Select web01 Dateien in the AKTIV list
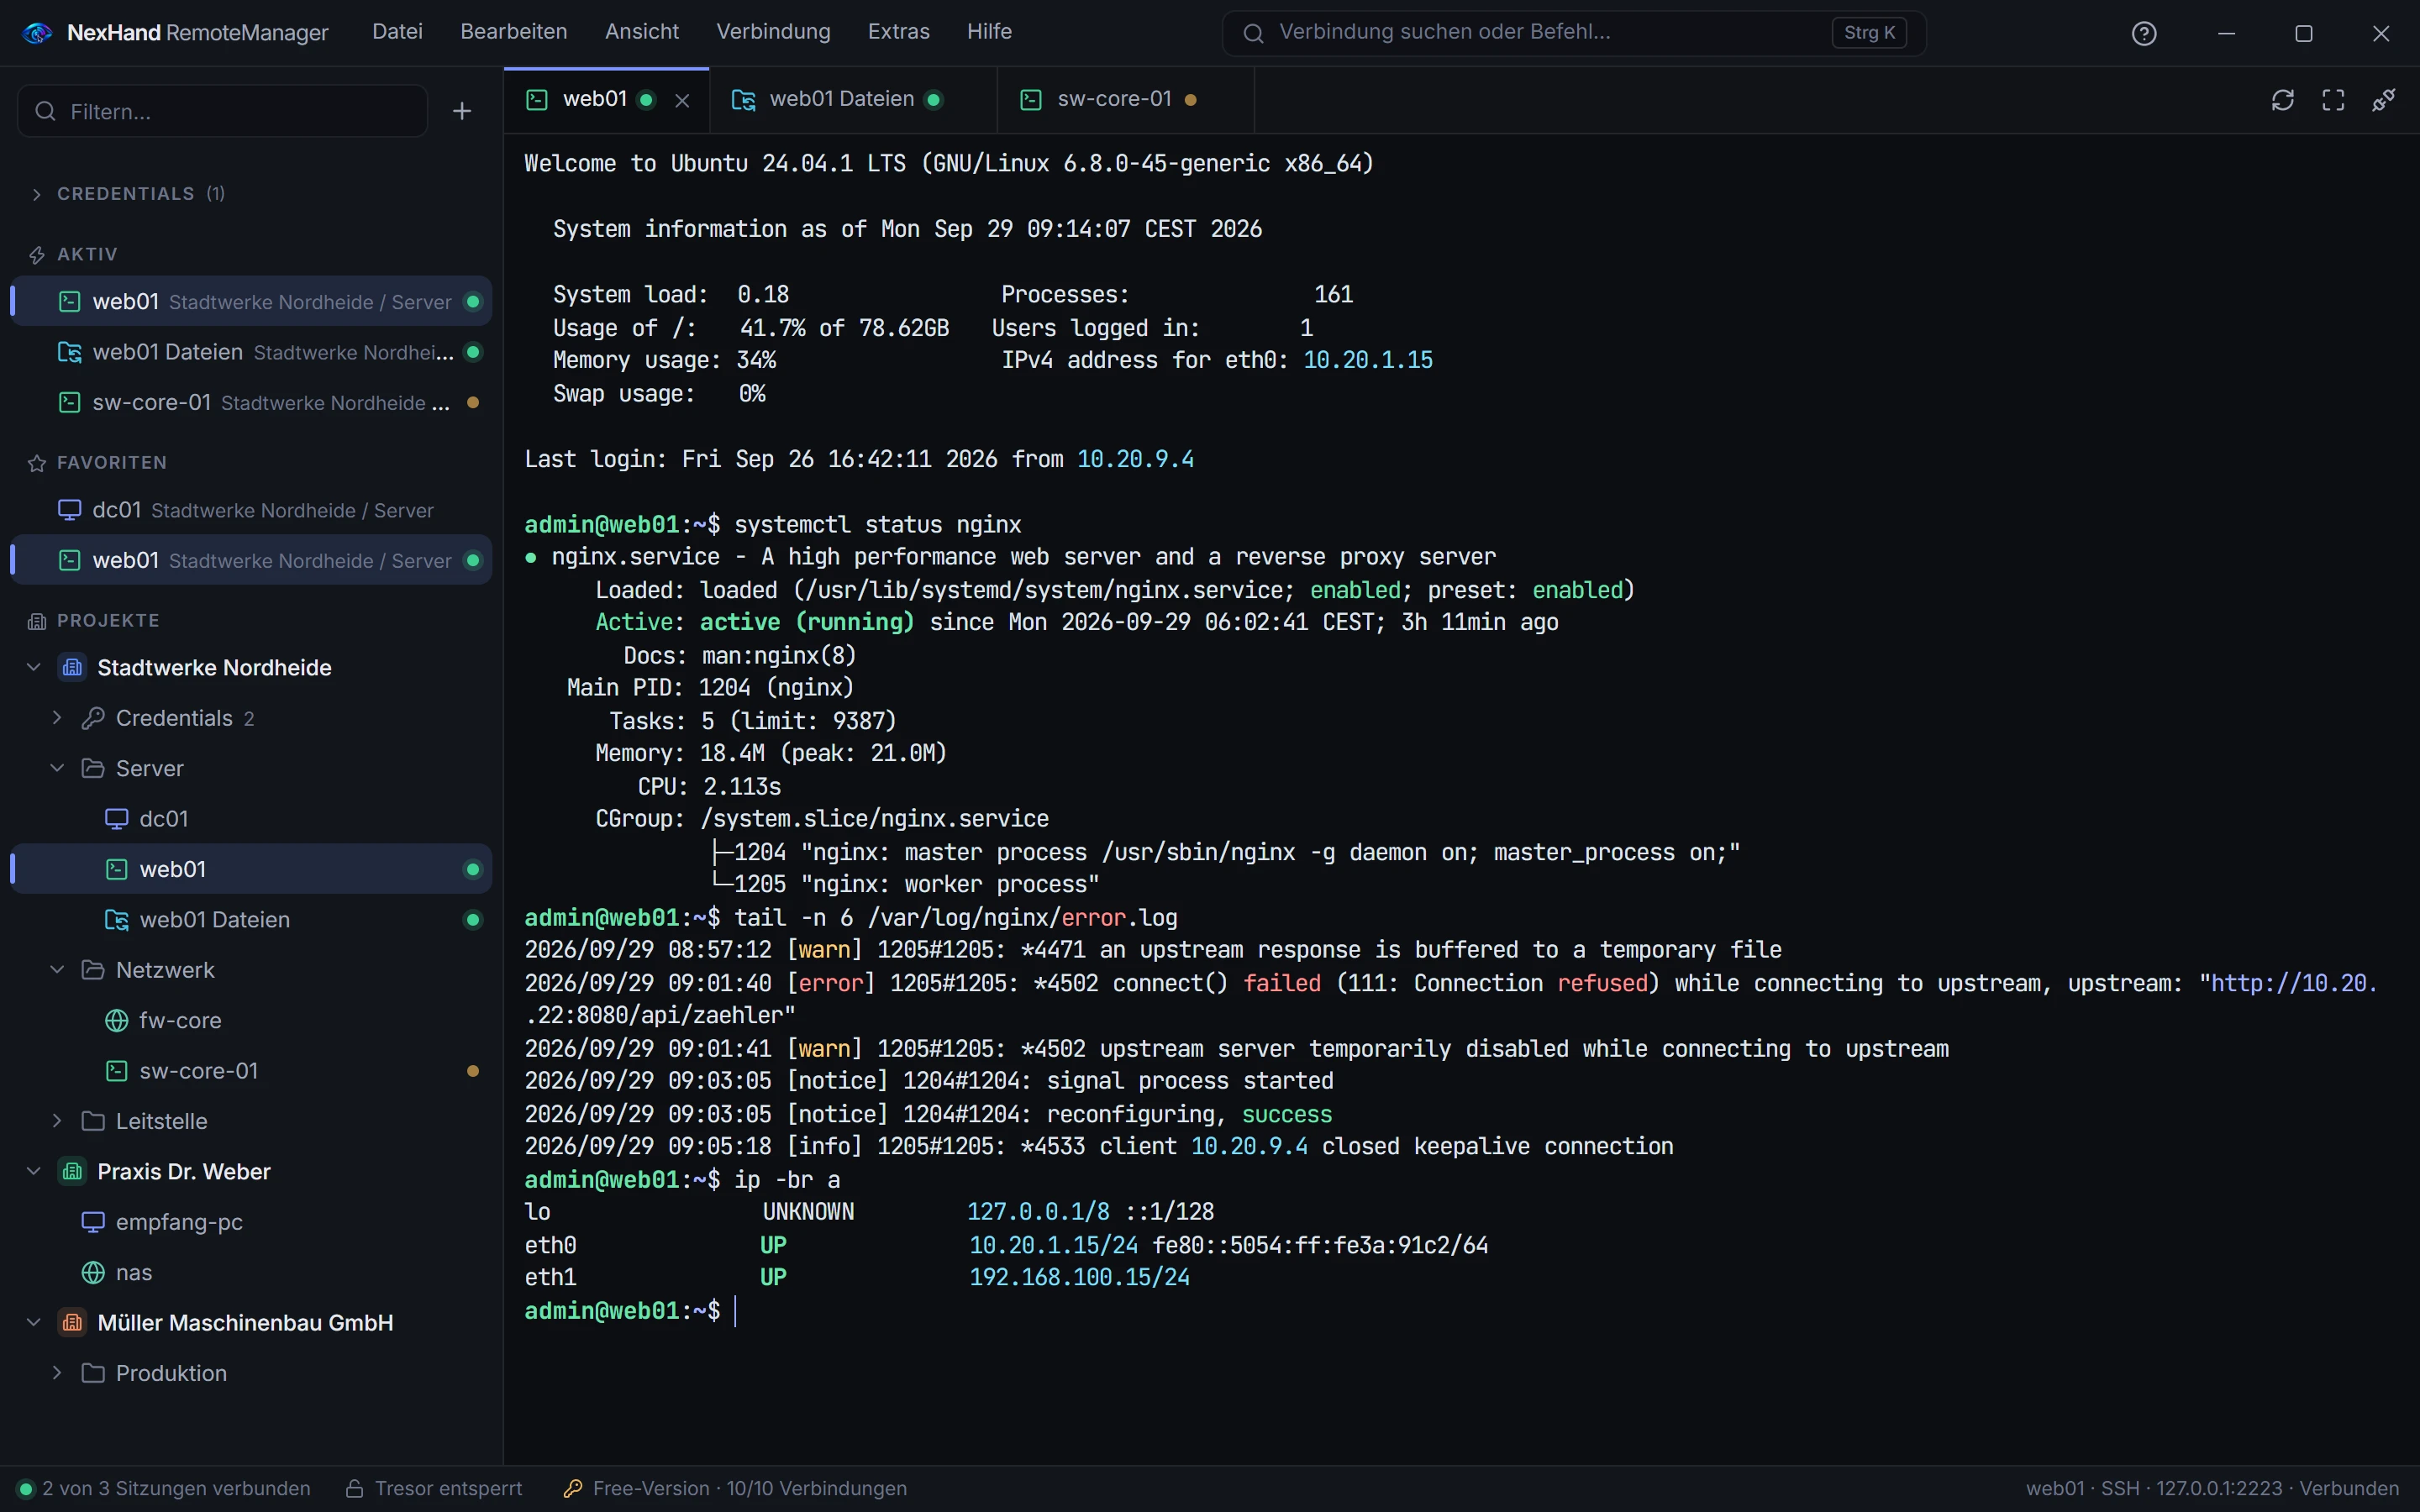The width and height of the screenshot is (2420, 1512). 252,352
